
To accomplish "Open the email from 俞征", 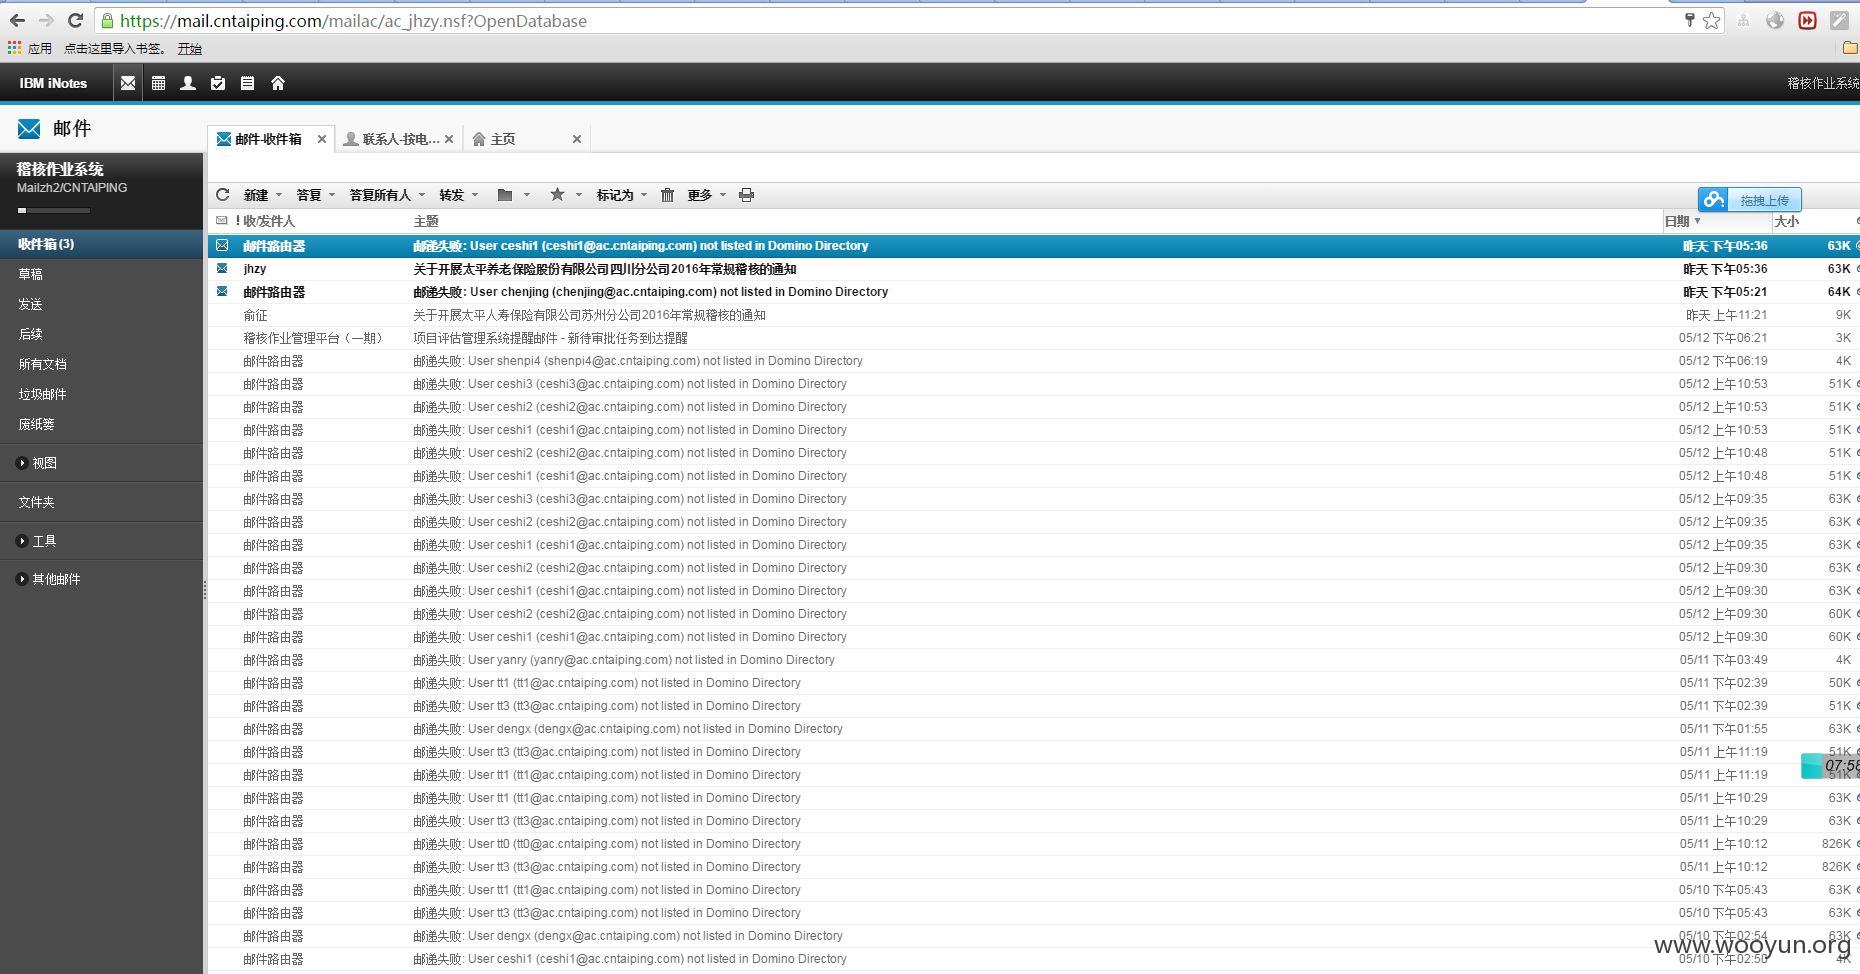I will pyautogui.click(x=1034, y=314).
